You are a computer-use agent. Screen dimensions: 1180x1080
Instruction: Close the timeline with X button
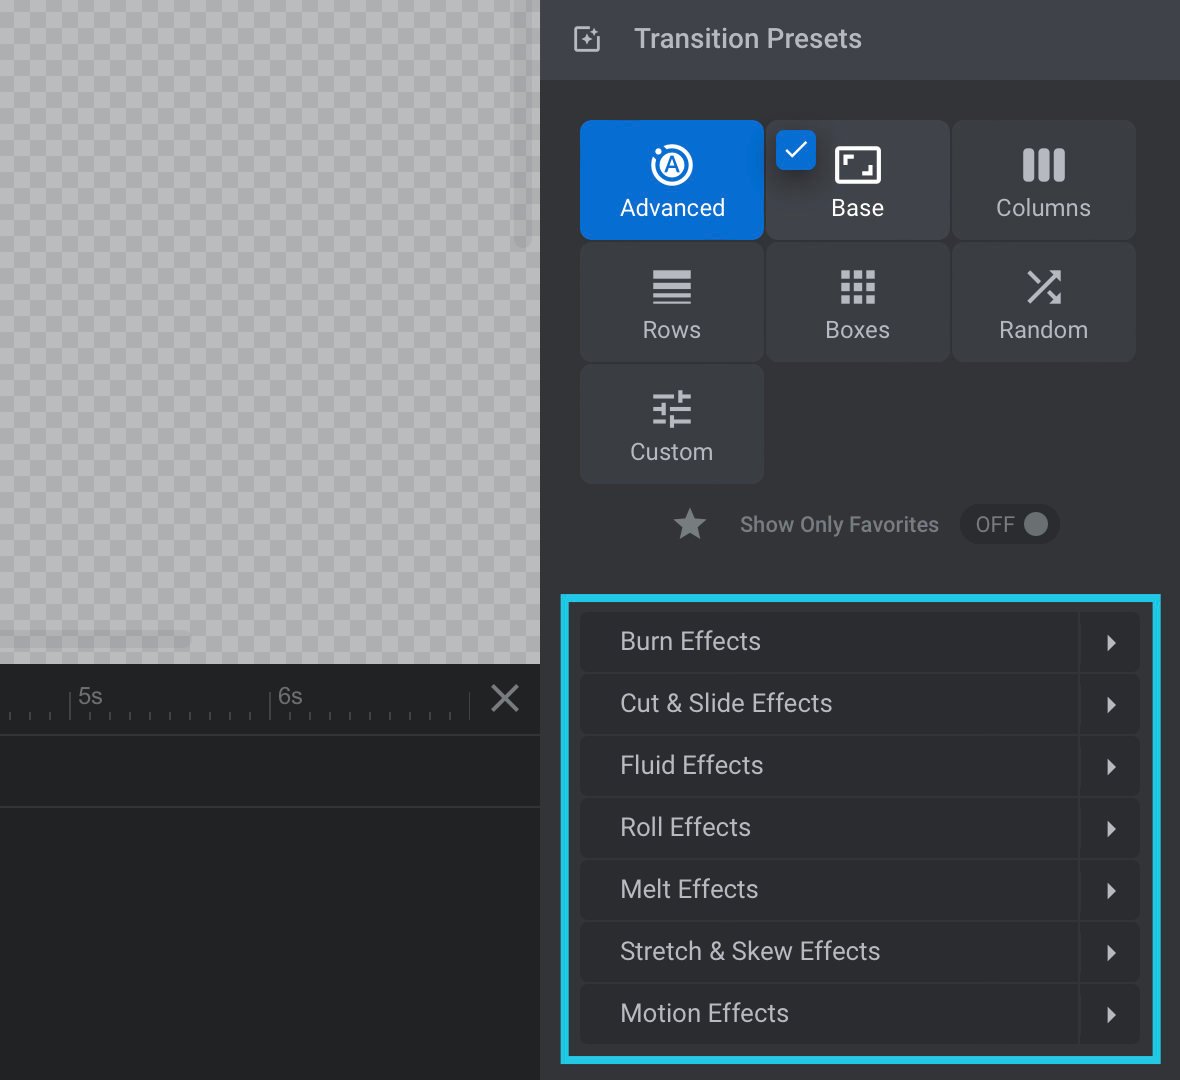(x=504, y=698)
